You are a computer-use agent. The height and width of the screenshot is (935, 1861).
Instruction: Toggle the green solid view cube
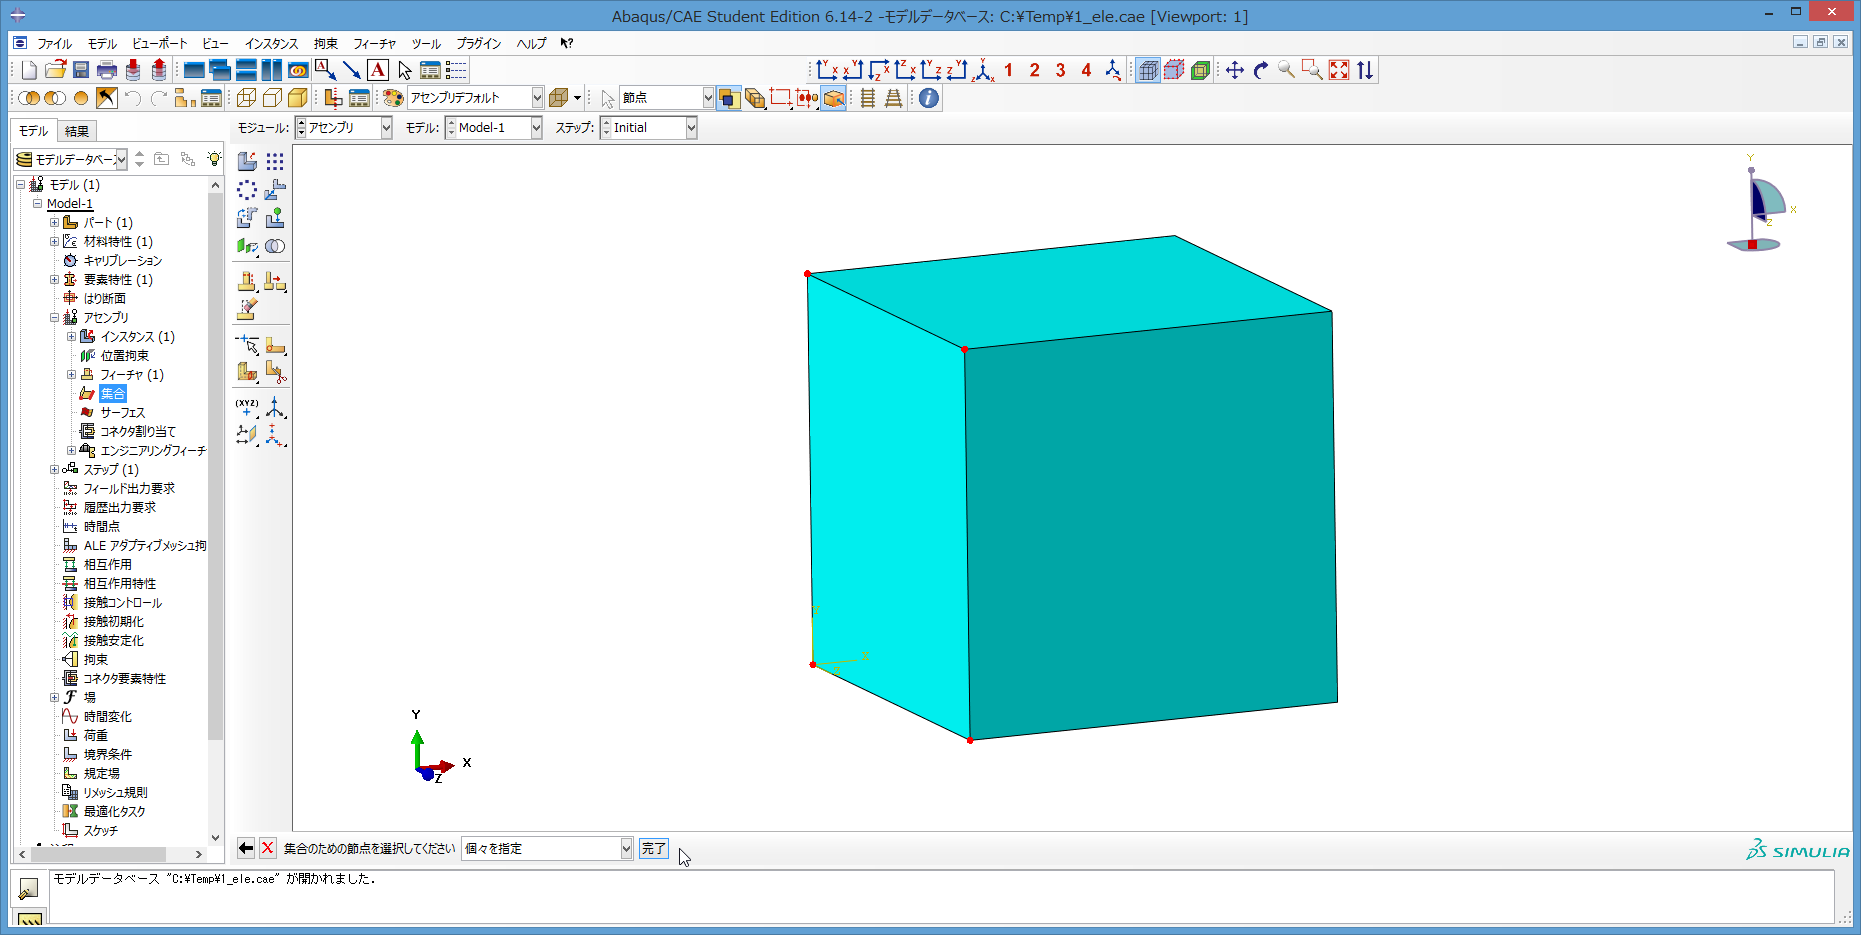tap(1200, 70)
